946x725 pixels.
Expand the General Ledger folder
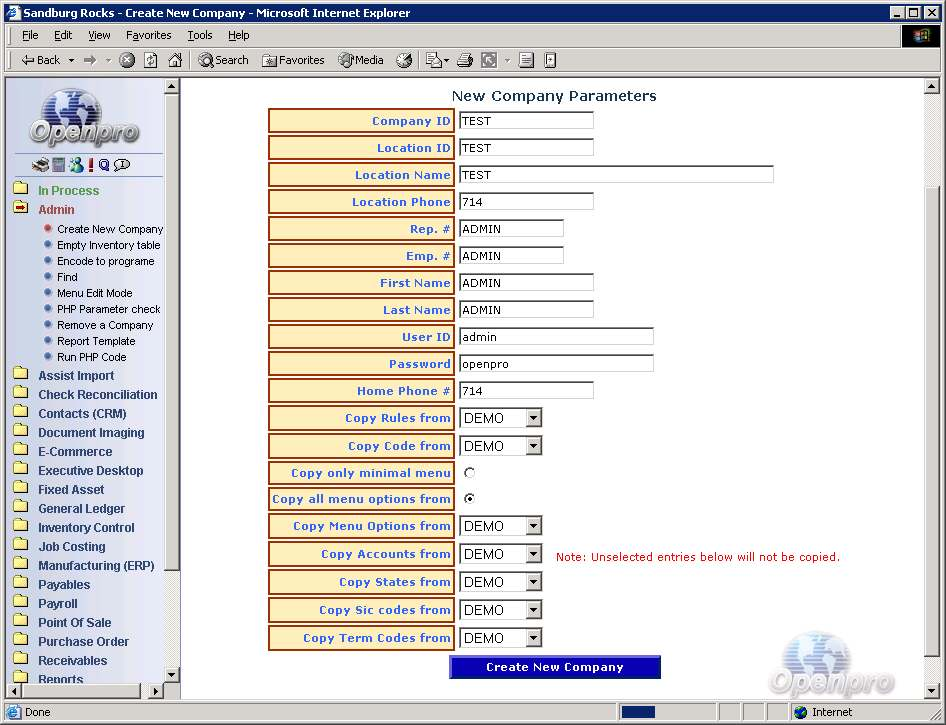[x=81, y=509]
